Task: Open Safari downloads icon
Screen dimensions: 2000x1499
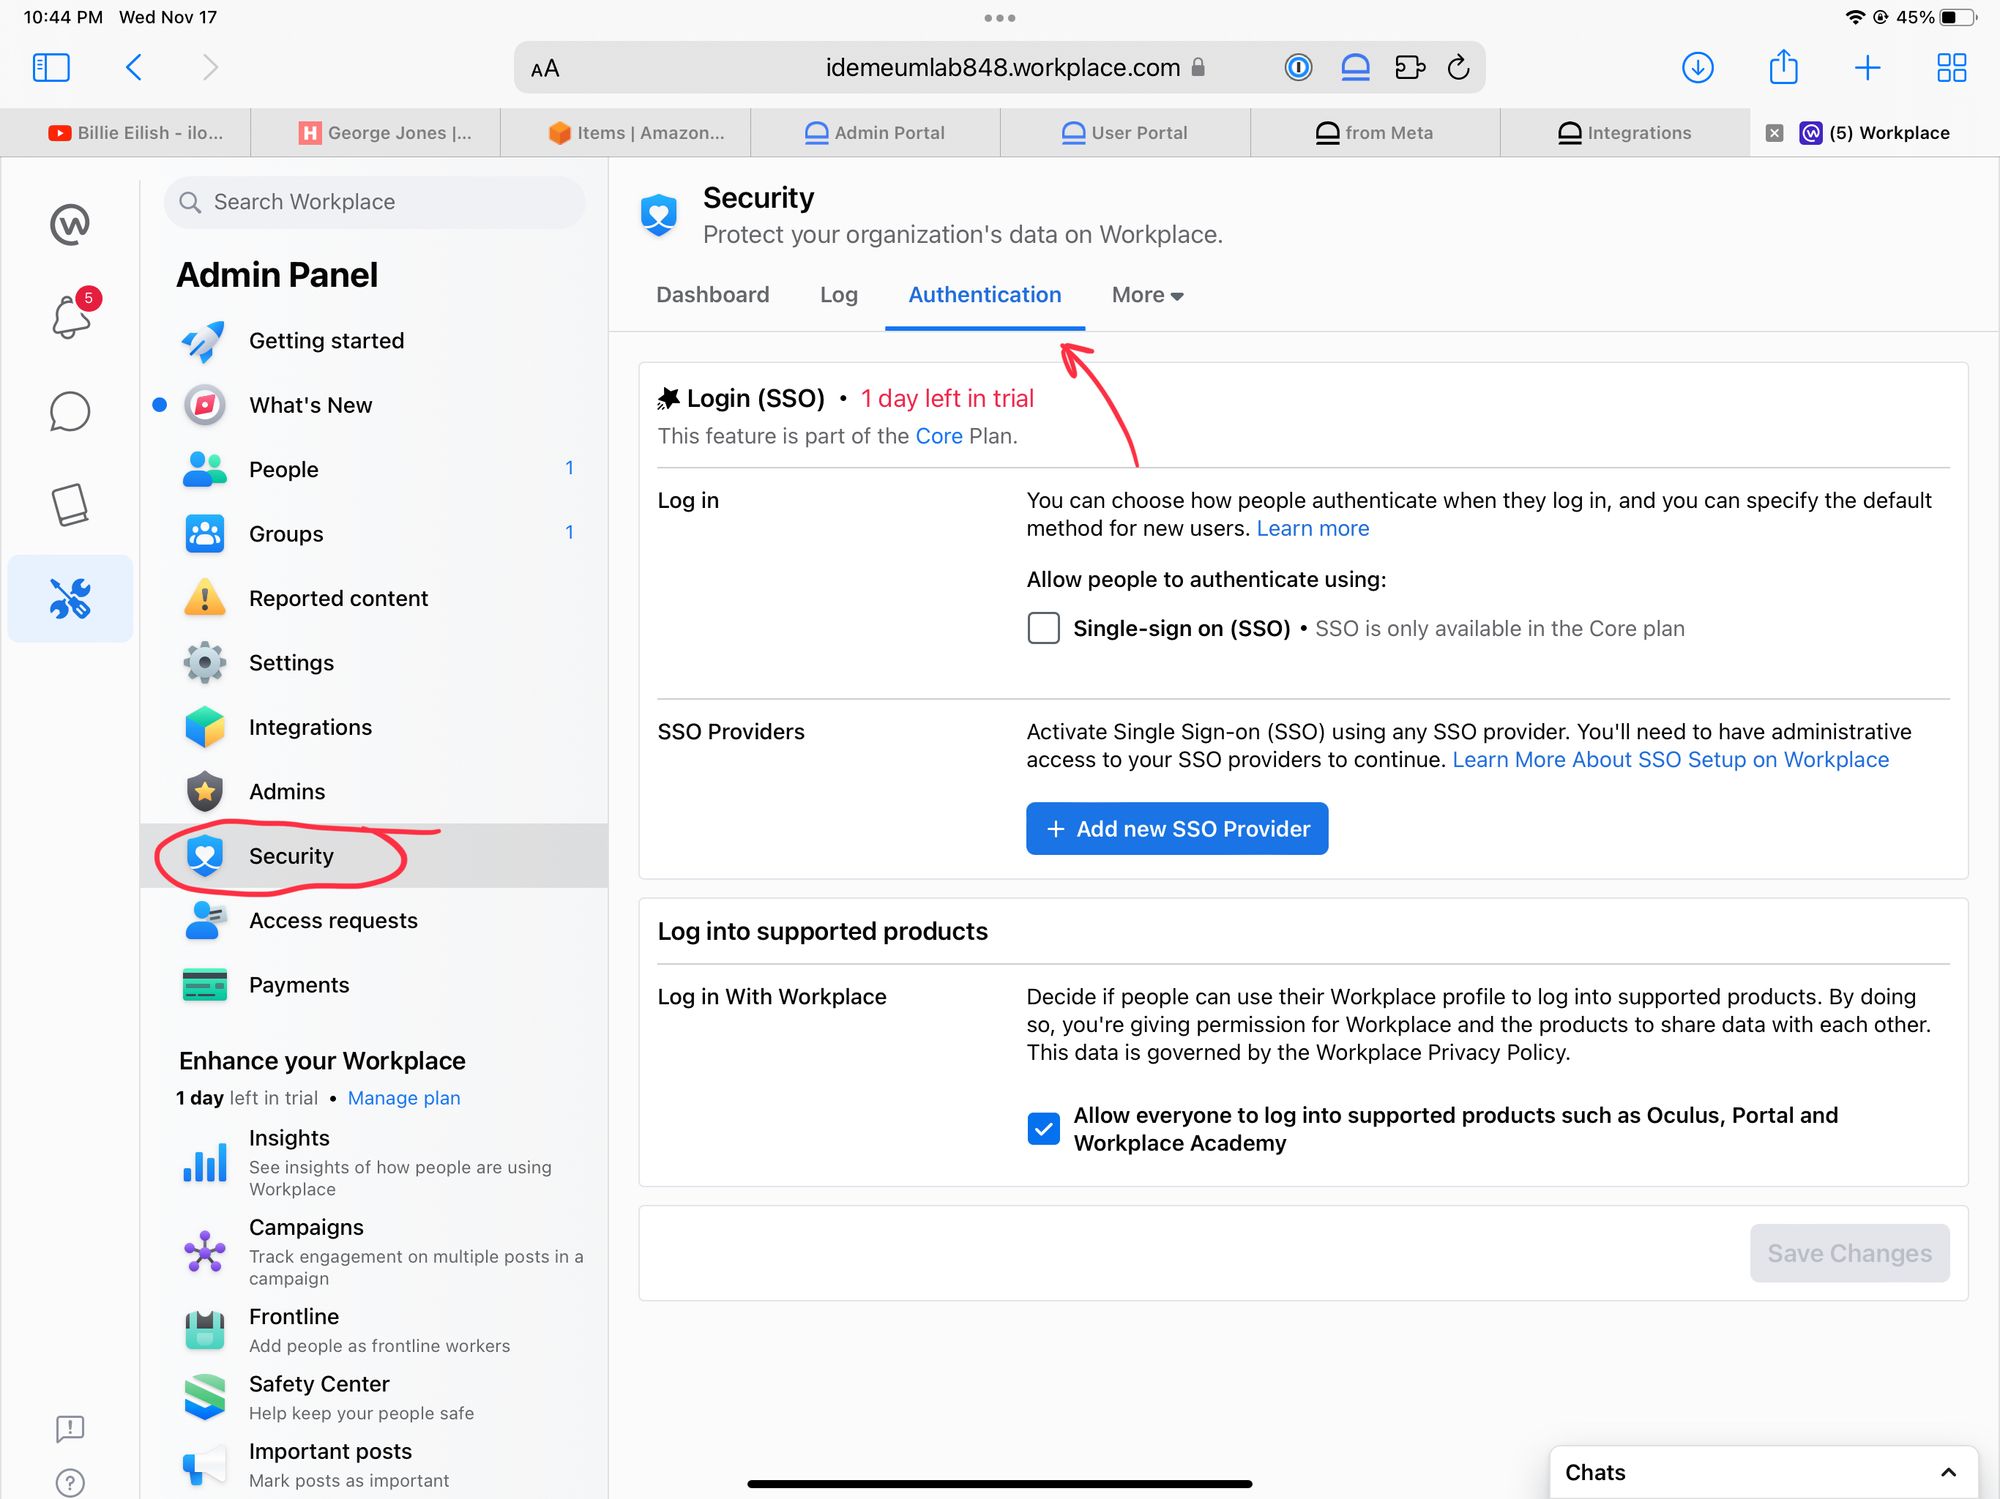Action: 1698,67
